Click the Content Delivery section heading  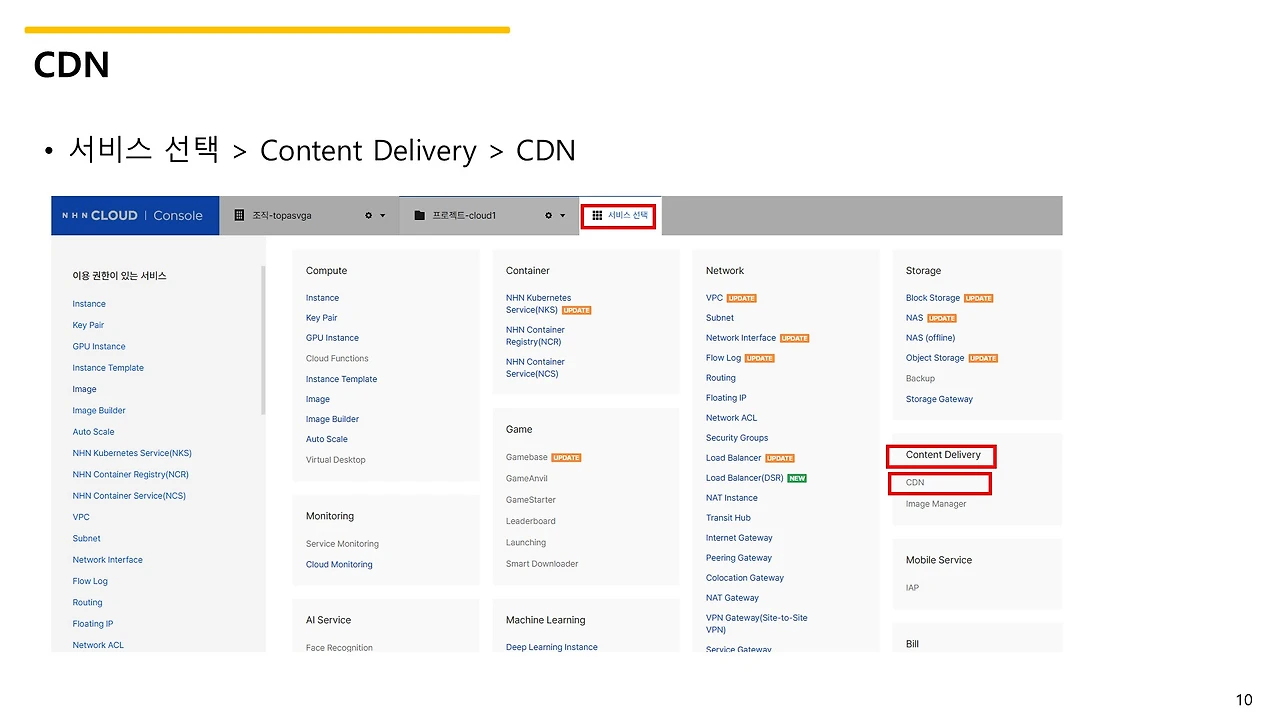pos(943,455)
